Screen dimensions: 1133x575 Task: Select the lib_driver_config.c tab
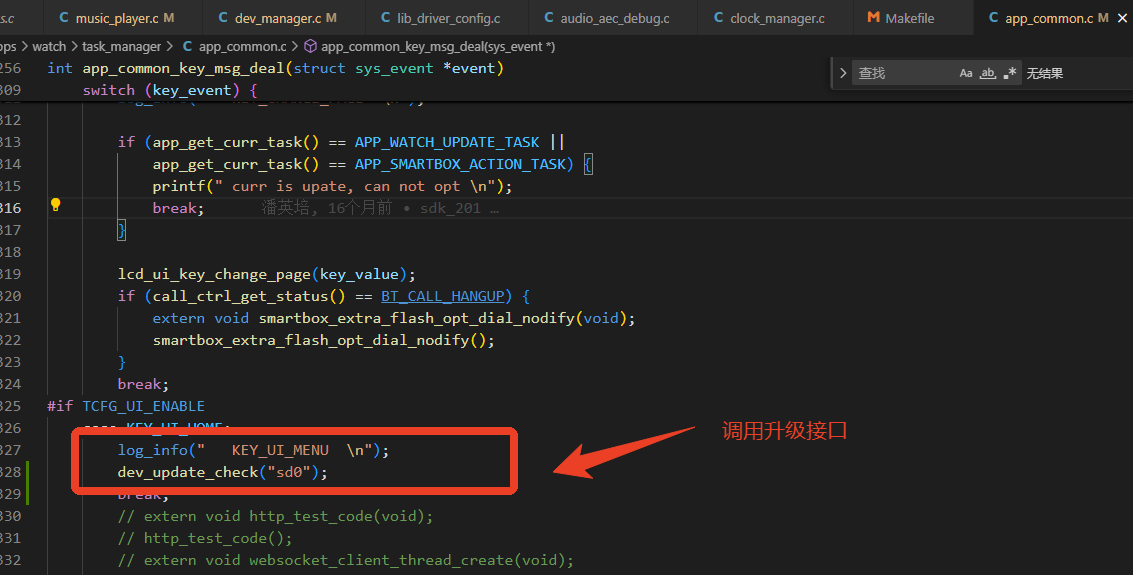[448, 18]
